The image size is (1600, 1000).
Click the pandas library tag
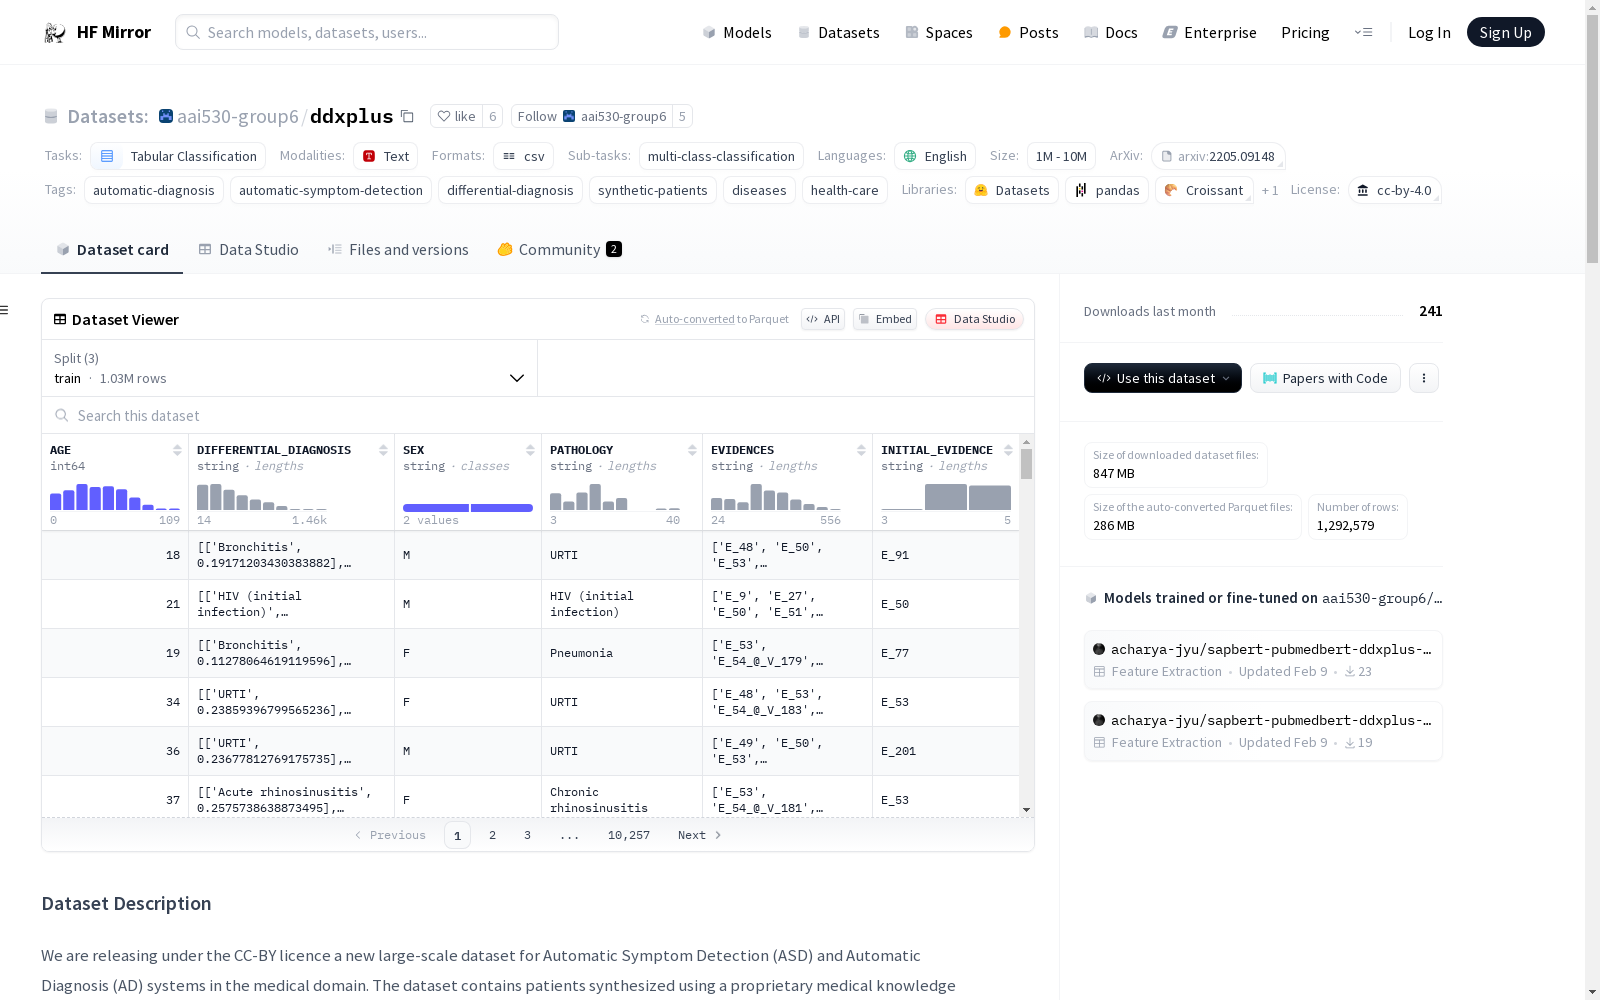[1106, 190]
